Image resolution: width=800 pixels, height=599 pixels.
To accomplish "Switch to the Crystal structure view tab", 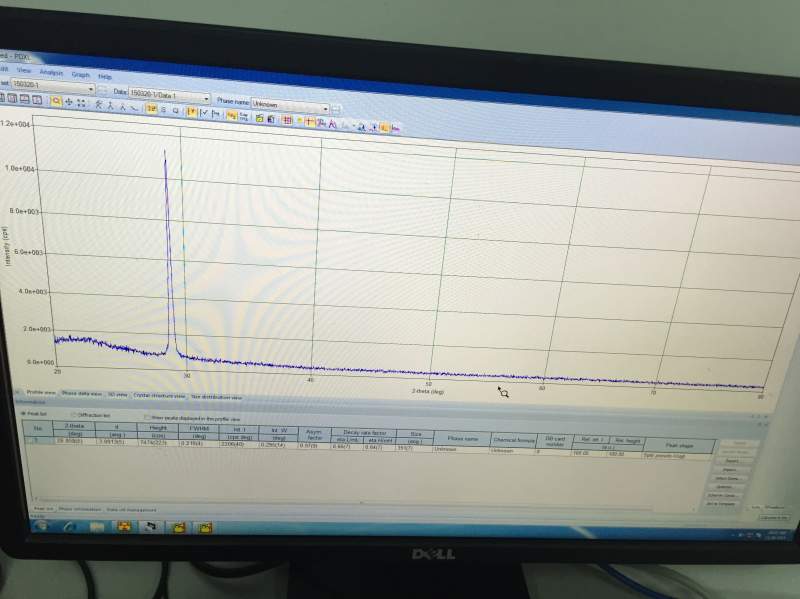I will coord(159,395).
